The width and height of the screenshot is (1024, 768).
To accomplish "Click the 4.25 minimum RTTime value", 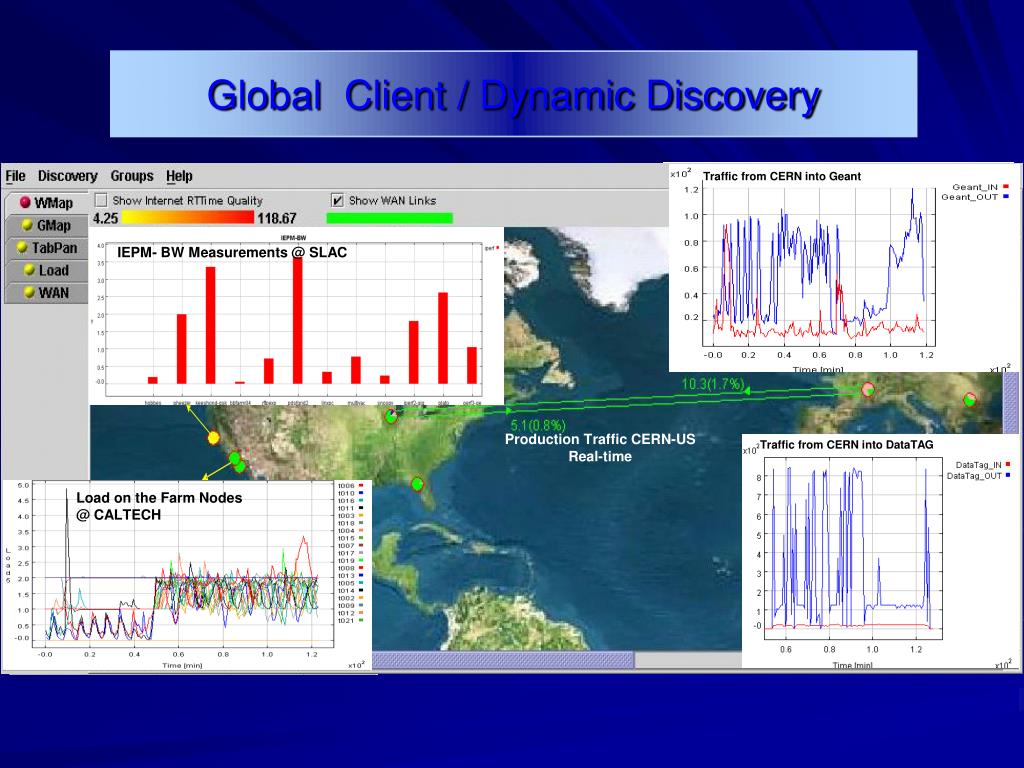I will pos(106,218).
